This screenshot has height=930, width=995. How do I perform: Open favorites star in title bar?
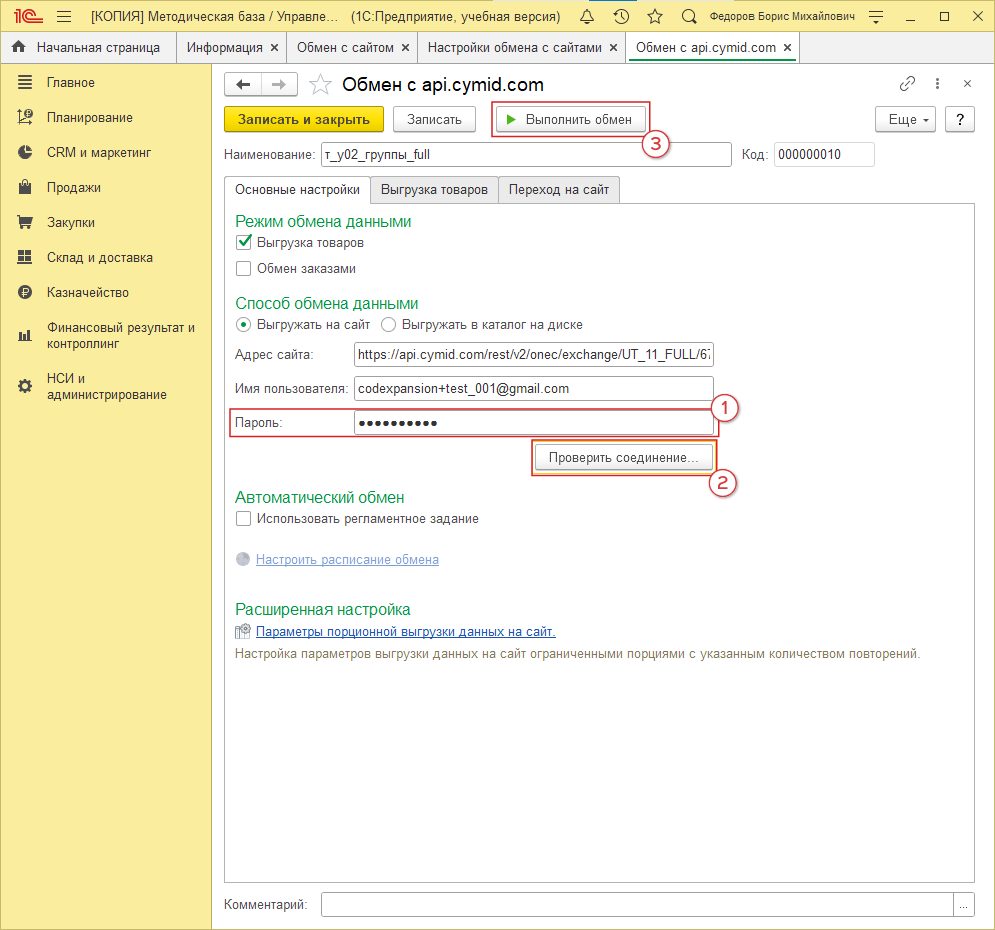point(655,17)
